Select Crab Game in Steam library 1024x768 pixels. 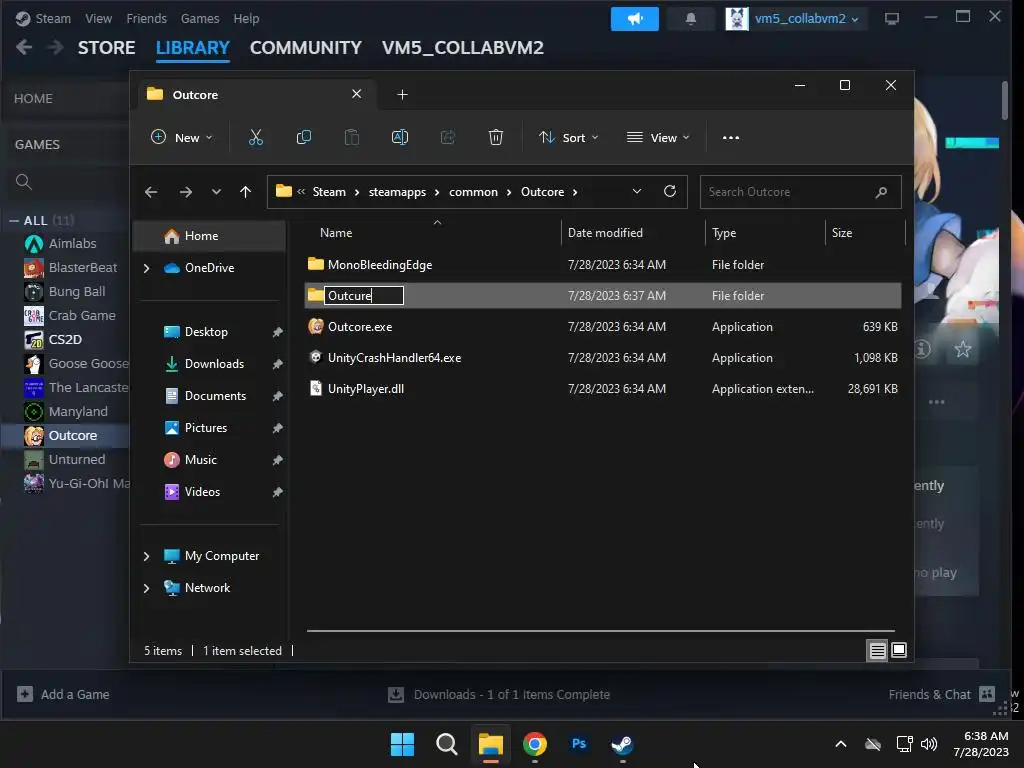[x=82, y=315]
